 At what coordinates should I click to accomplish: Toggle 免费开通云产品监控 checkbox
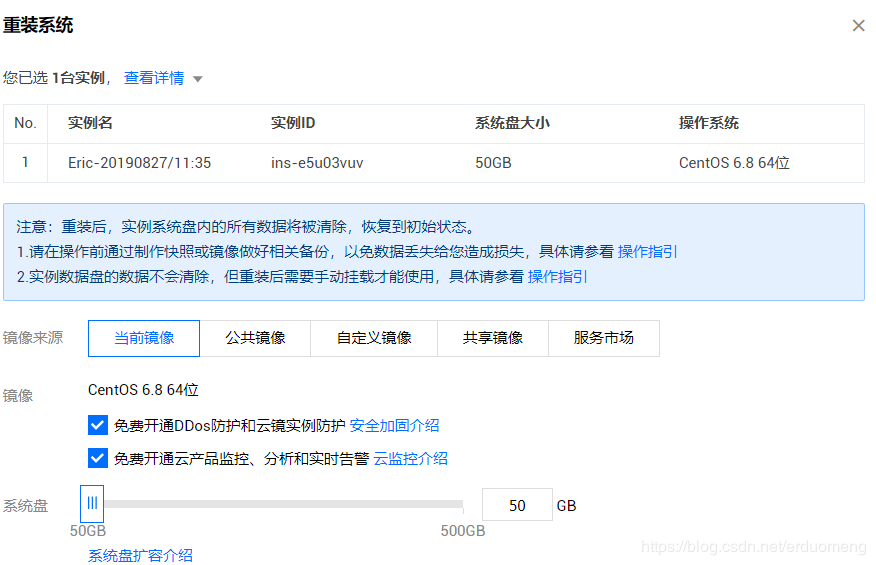pyautogui.click(x=98, y=458)
